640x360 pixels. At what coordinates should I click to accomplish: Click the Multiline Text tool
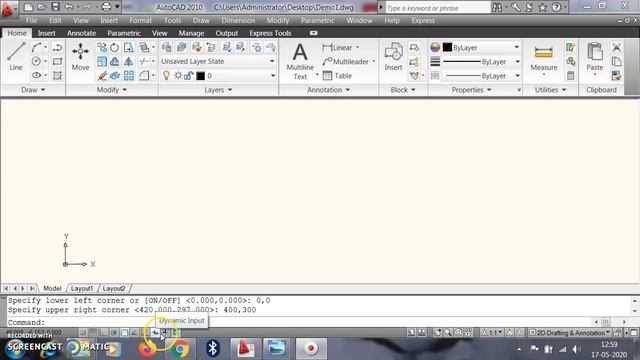300,61
